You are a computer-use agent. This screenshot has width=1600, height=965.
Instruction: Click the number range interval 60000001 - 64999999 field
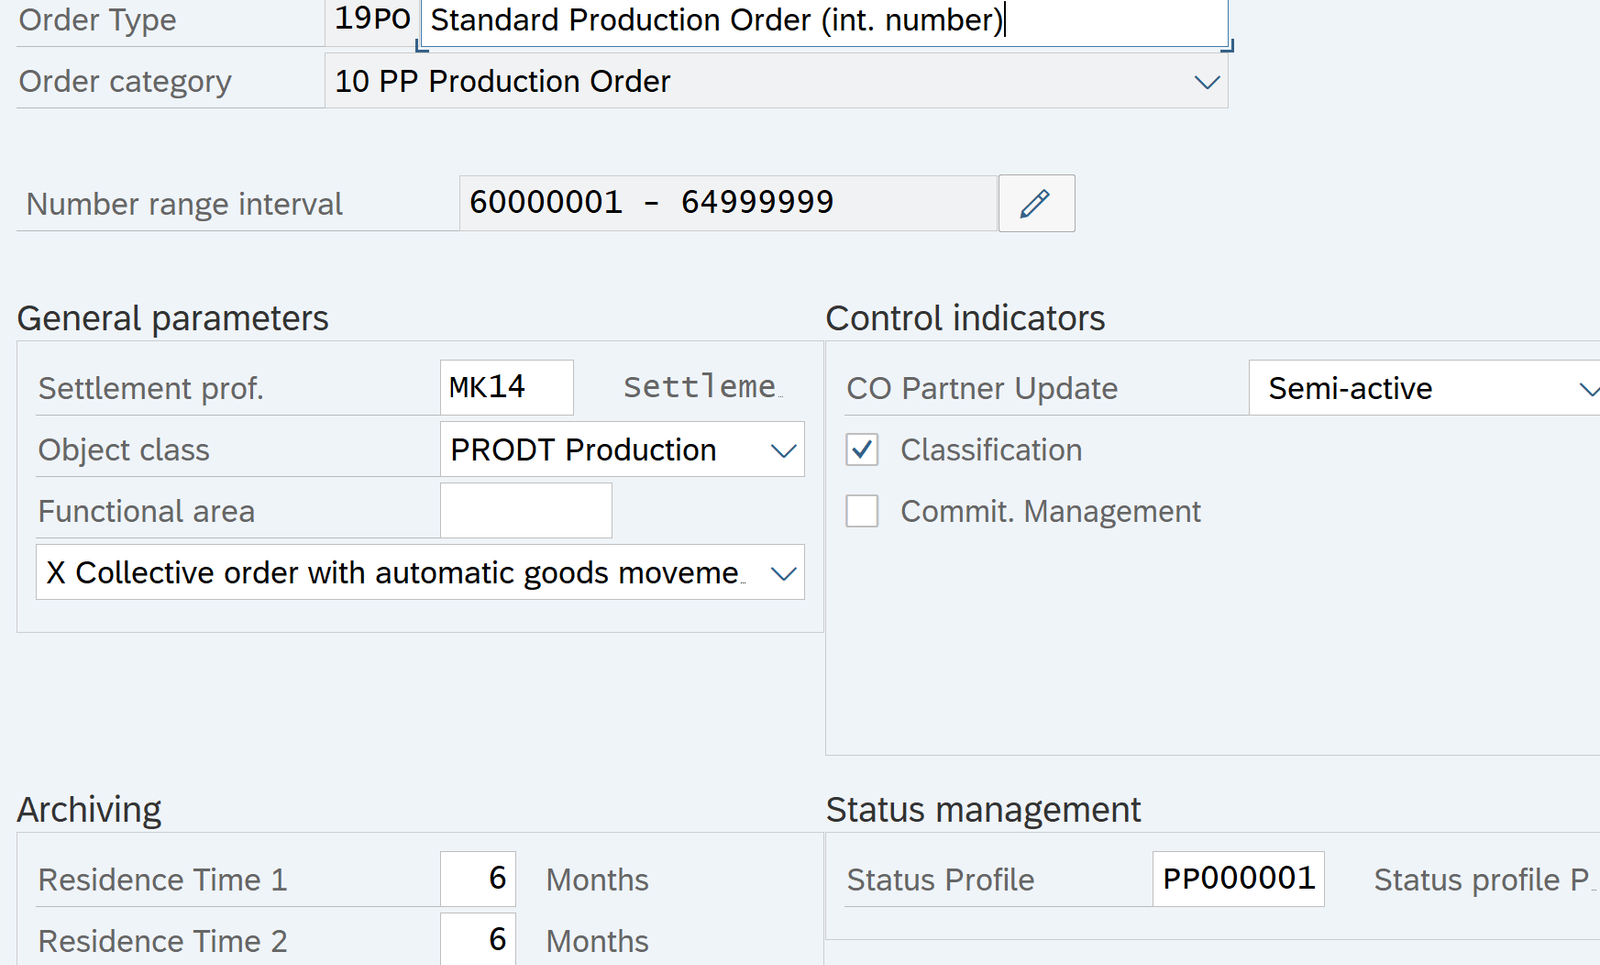pos(727,203)
